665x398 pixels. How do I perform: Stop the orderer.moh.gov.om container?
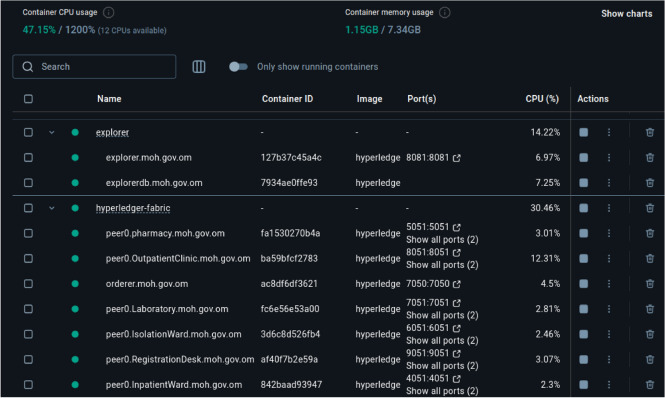pos(584,284)
